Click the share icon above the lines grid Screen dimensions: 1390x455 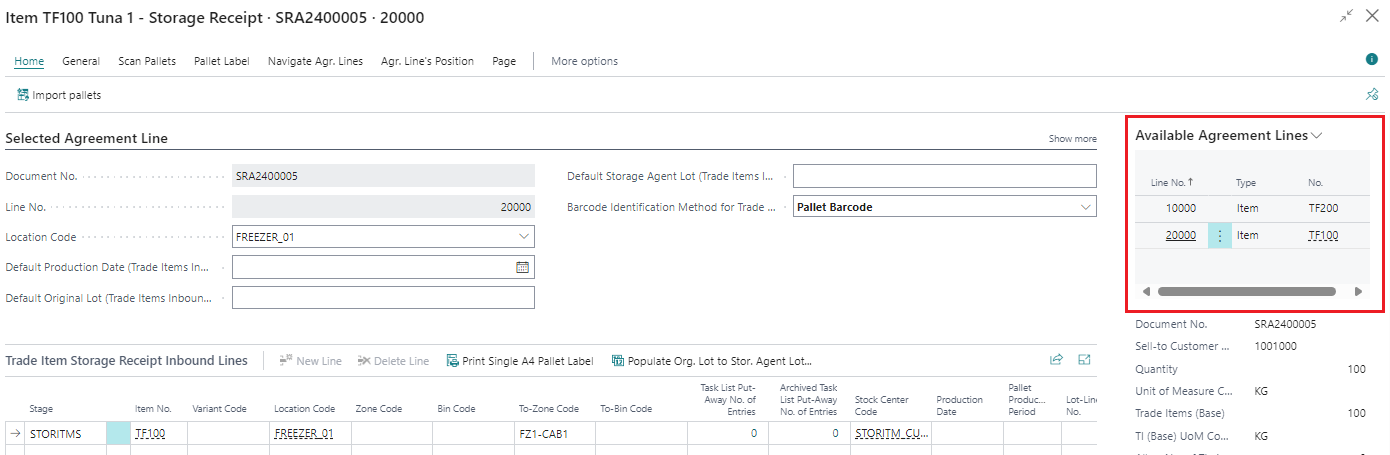(1056, 360)
